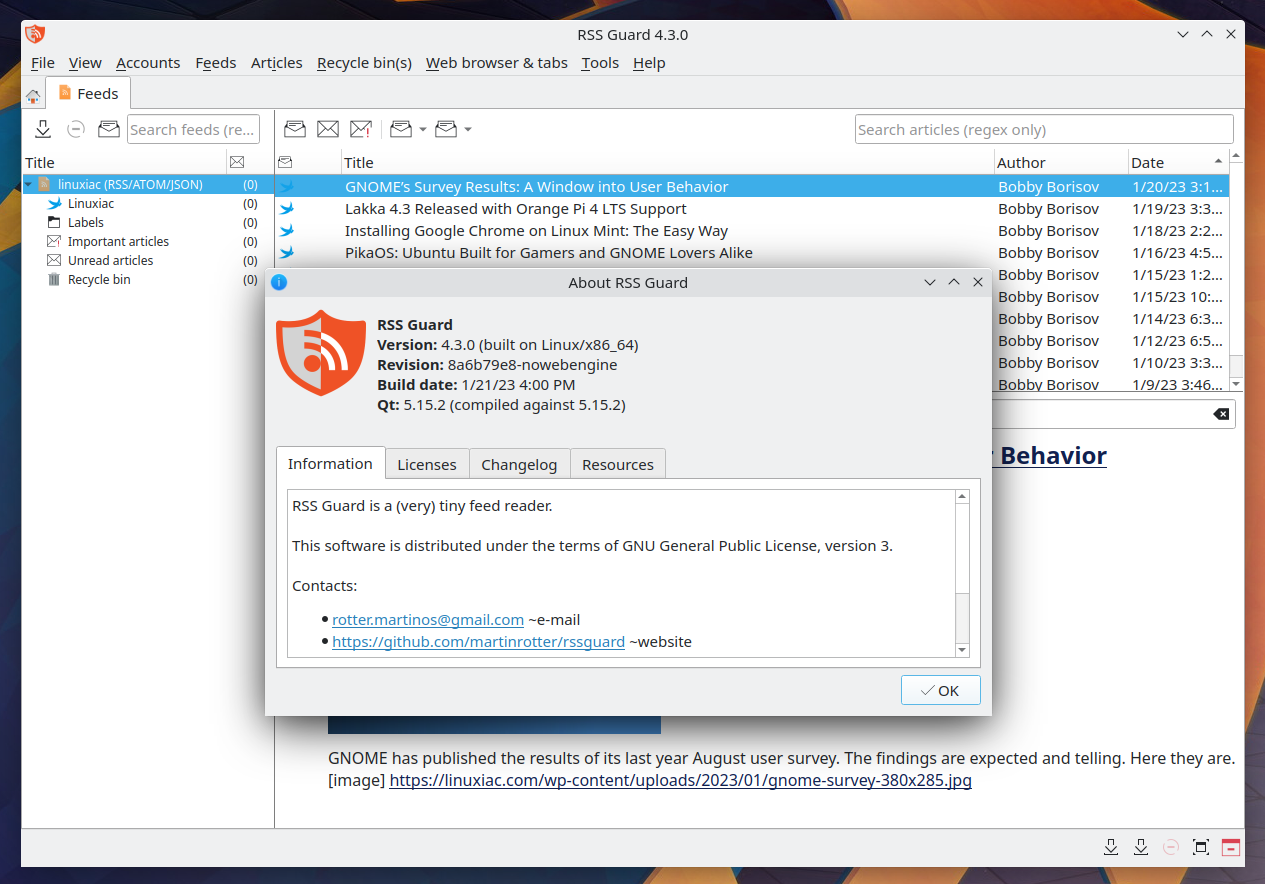Select "GNOME's Survey Results" article row
The image size is (1265, 884).
click(751, 187)
